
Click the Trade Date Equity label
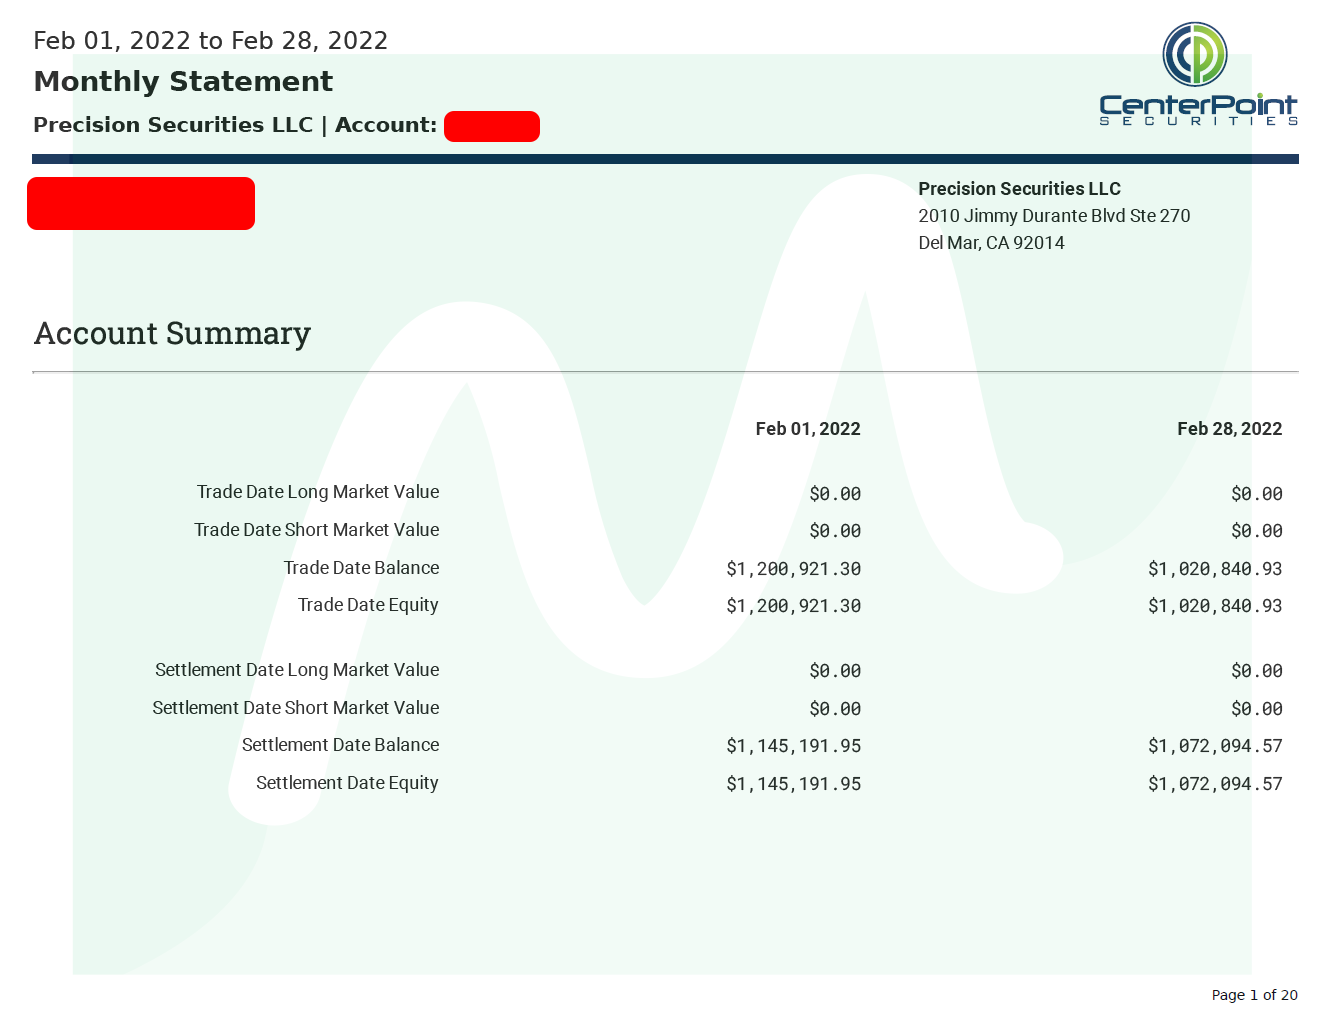(x=368, y=605)
